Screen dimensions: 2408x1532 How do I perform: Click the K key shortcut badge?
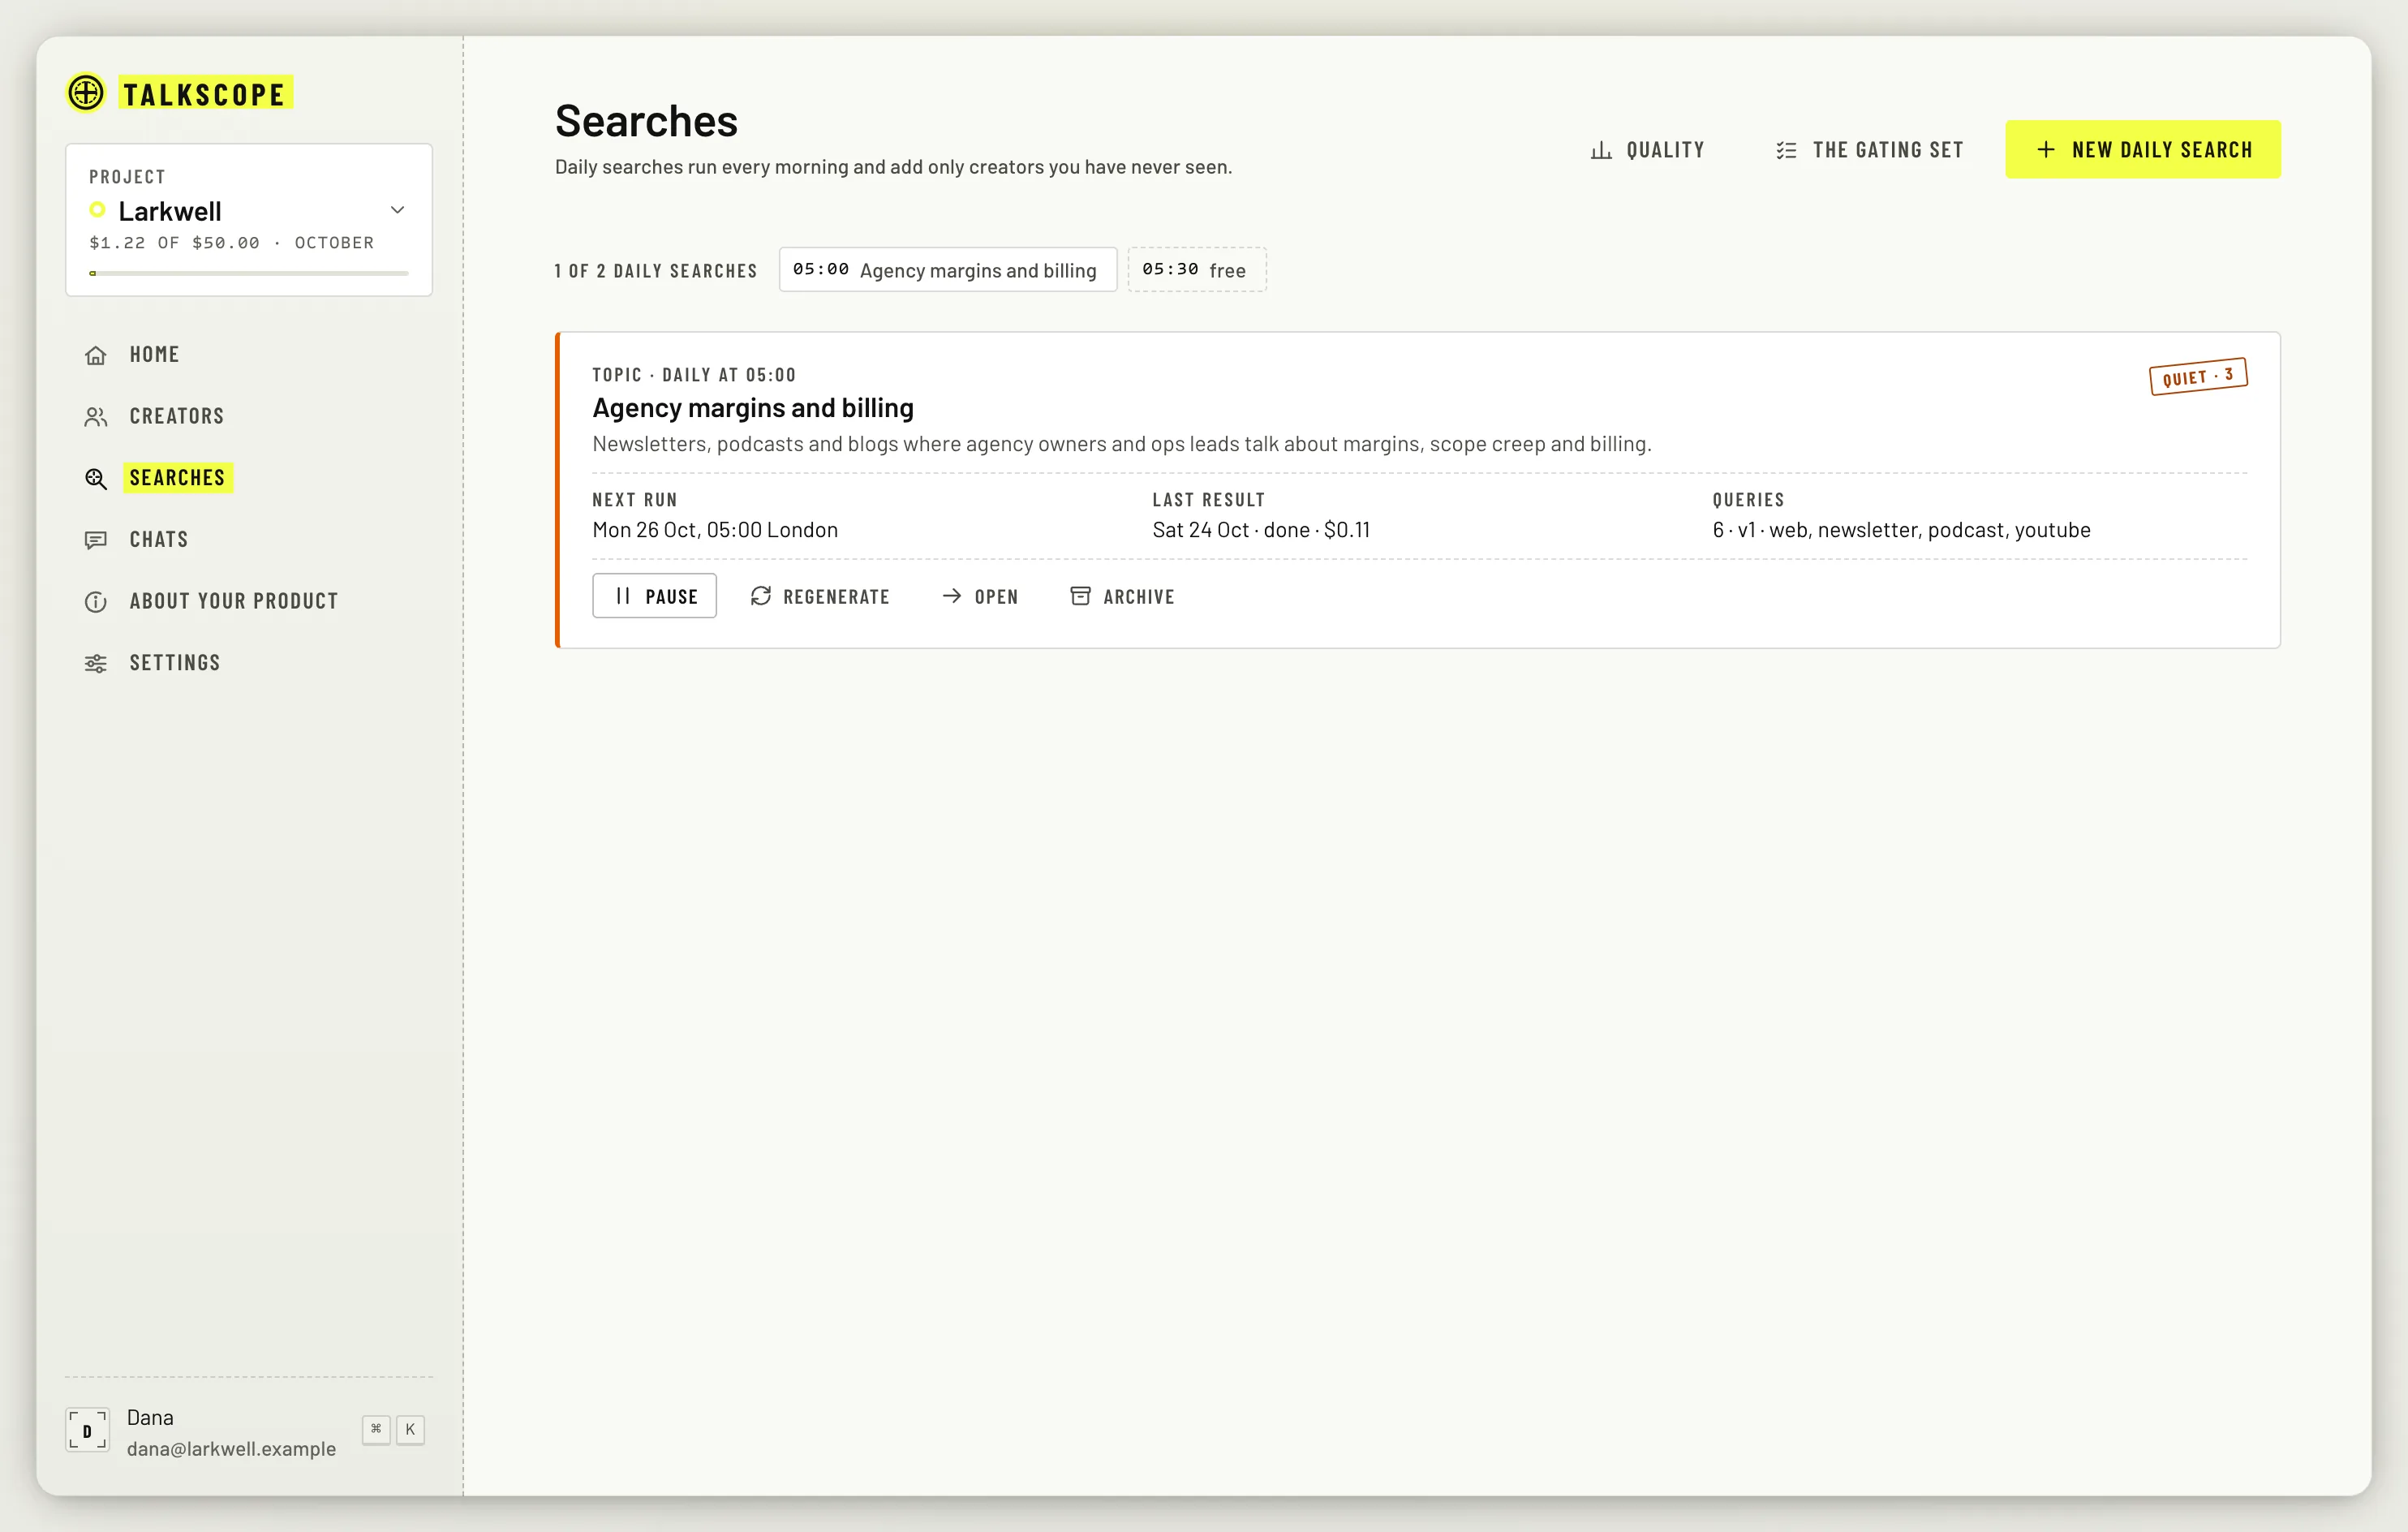tap(410, 1430)
